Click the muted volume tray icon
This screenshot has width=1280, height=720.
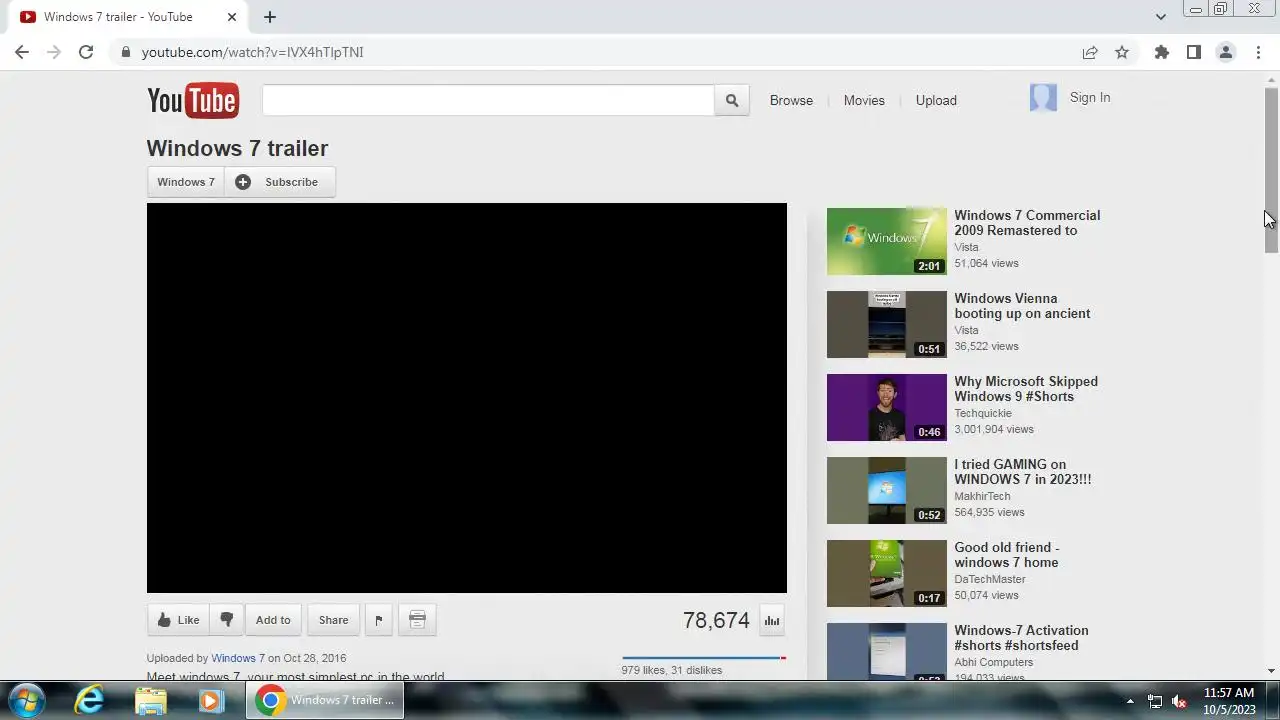(x=1179, y=701)
